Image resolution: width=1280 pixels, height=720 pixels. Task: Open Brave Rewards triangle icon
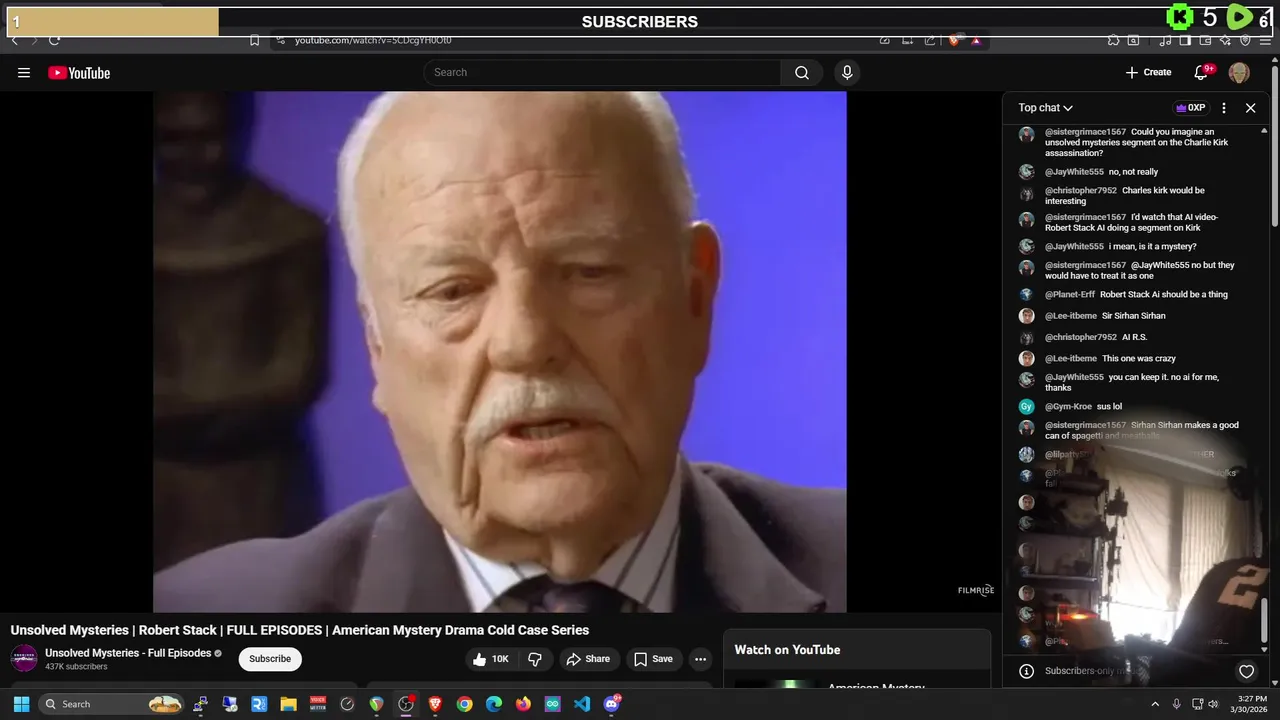(x=976, y=41)
